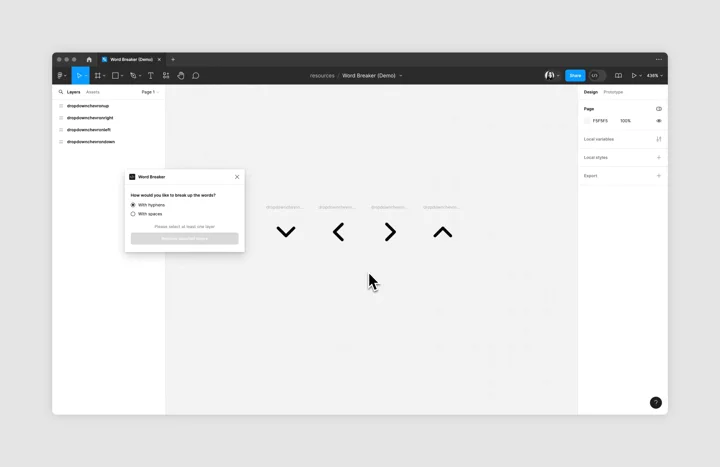Toggle page background visibility eye

[659, 121]
